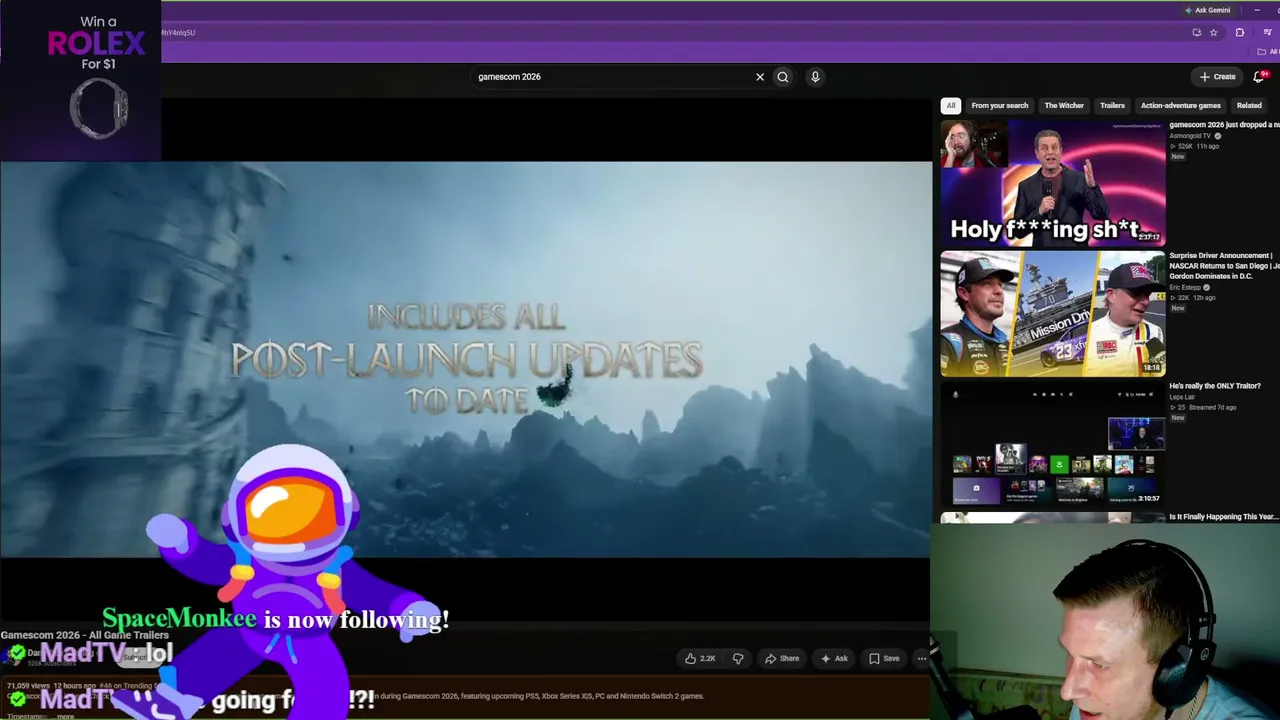Screen dimensions: 1280x720
Task: Dislike the video with thumbs down
Action: point(738,658)
